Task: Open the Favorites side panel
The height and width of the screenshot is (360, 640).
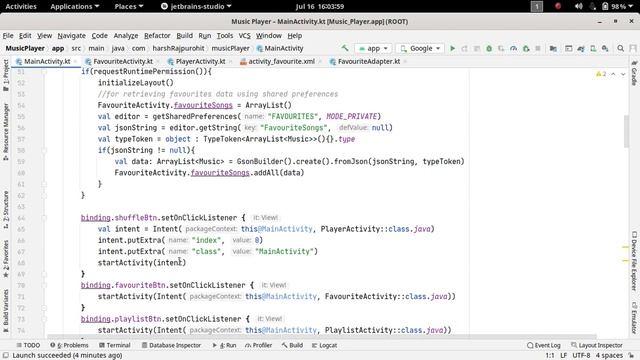Action: tap(6, 259)
